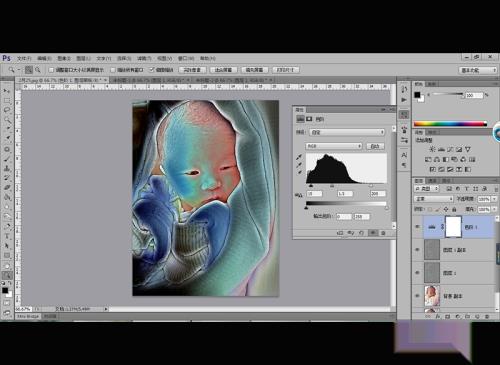Viewport: 500px width, 365px height.
Task: Add Black & White adjustment icon
Action: (x=446, y=159)
